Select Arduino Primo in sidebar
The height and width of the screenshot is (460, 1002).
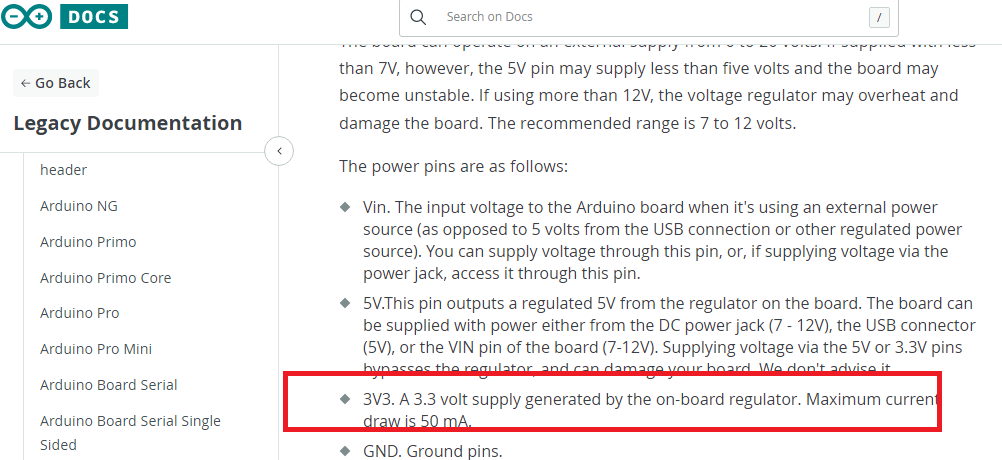[x=88, y=242]
